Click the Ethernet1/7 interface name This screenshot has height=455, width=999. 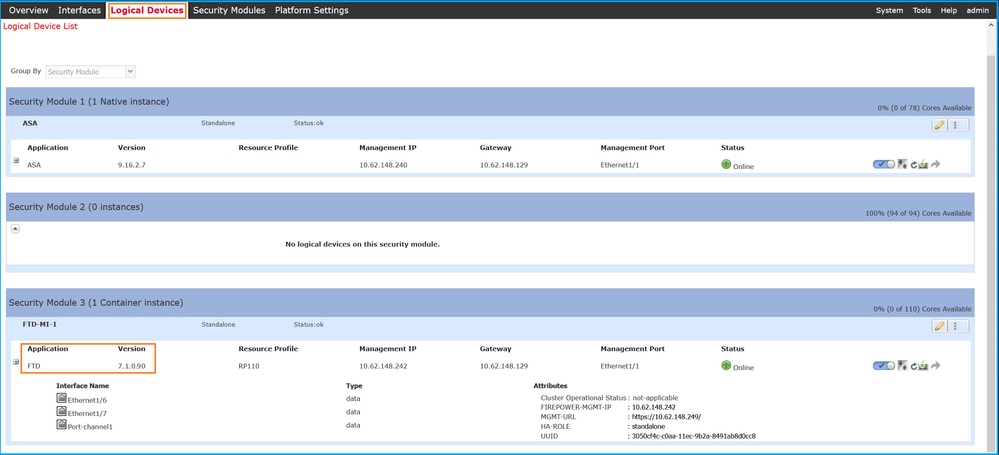pyautogui.click(x=85, y=413)
